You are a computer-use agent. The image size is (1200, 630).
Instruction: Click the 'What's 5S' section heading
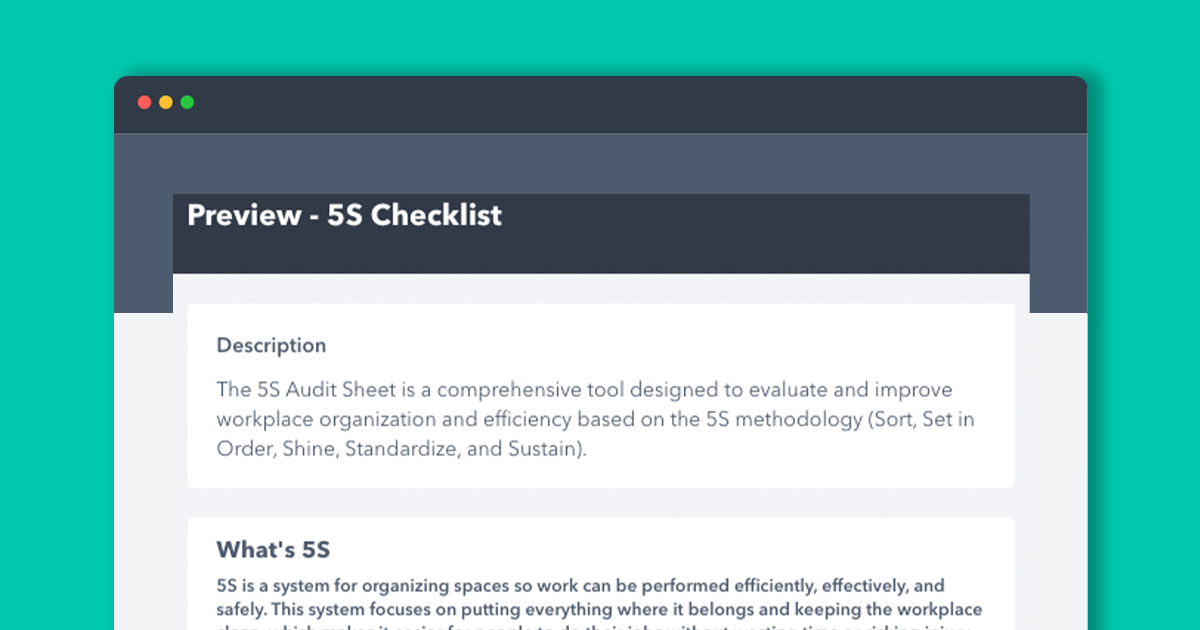click(273, 550)
